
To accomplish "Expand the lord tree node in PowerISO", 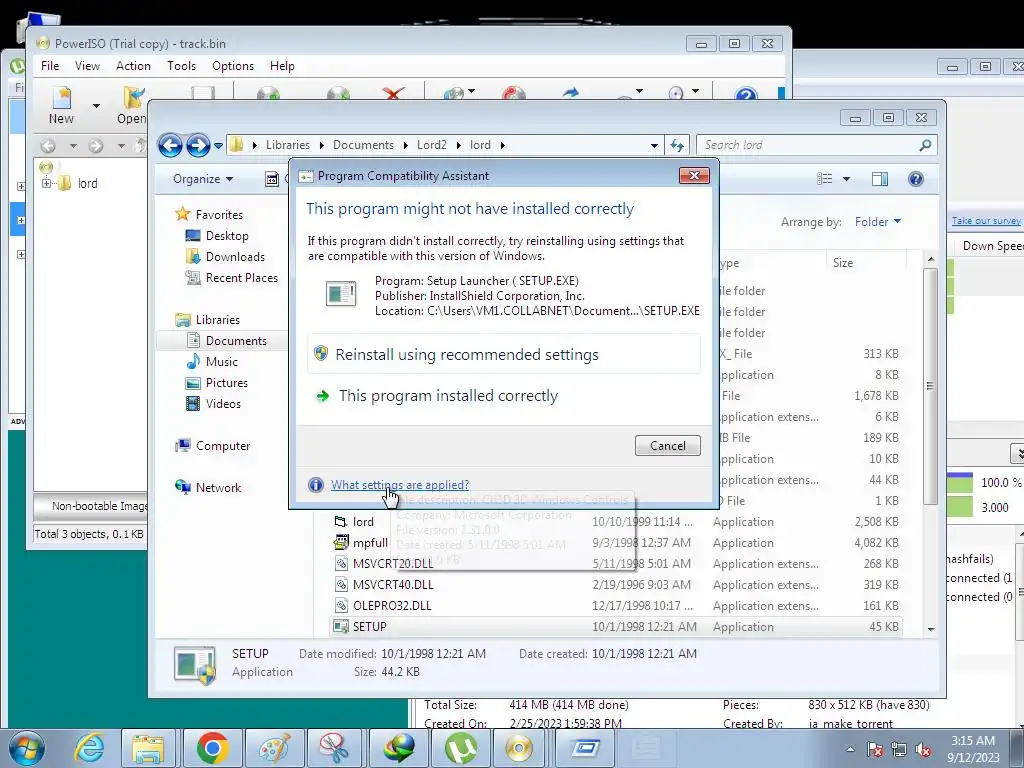I will [46, 184].
